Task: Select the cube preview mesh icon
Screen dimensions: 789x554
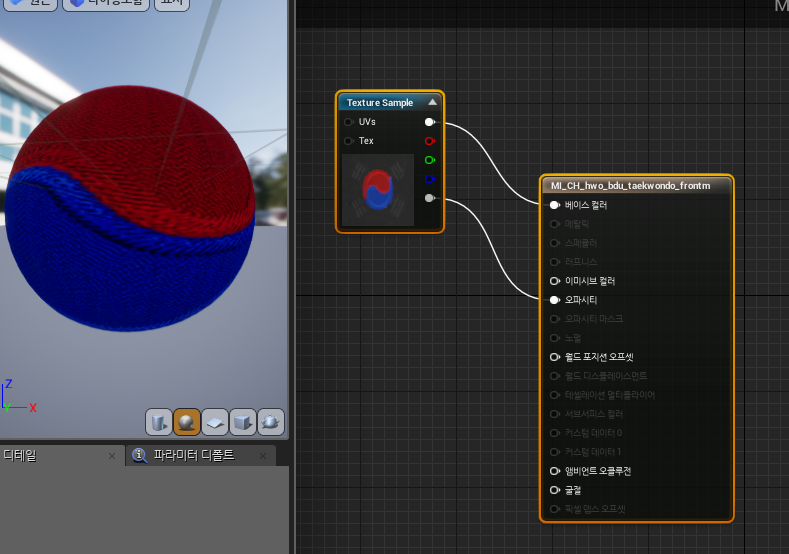Action: pyautogui.click(x=243, y=422)
